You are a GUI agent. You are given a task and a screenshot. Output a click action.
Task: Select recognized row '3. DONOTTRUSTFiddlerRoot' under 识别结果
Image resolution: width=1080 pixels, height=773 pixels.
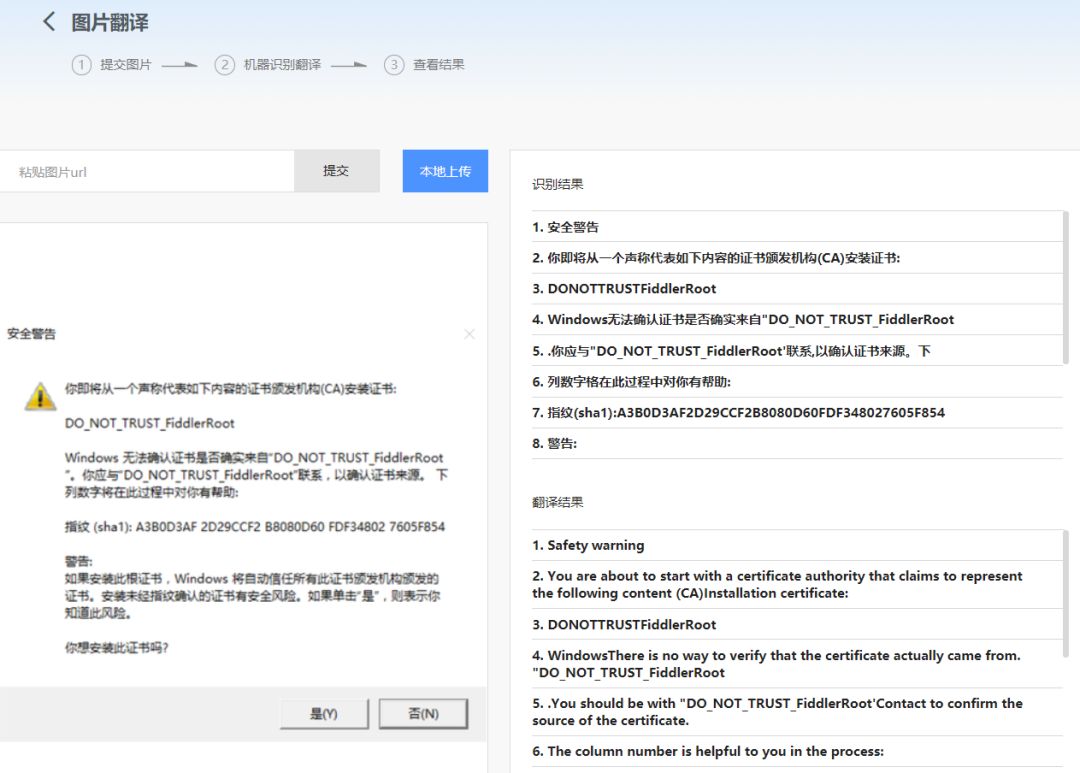point(797,289)
